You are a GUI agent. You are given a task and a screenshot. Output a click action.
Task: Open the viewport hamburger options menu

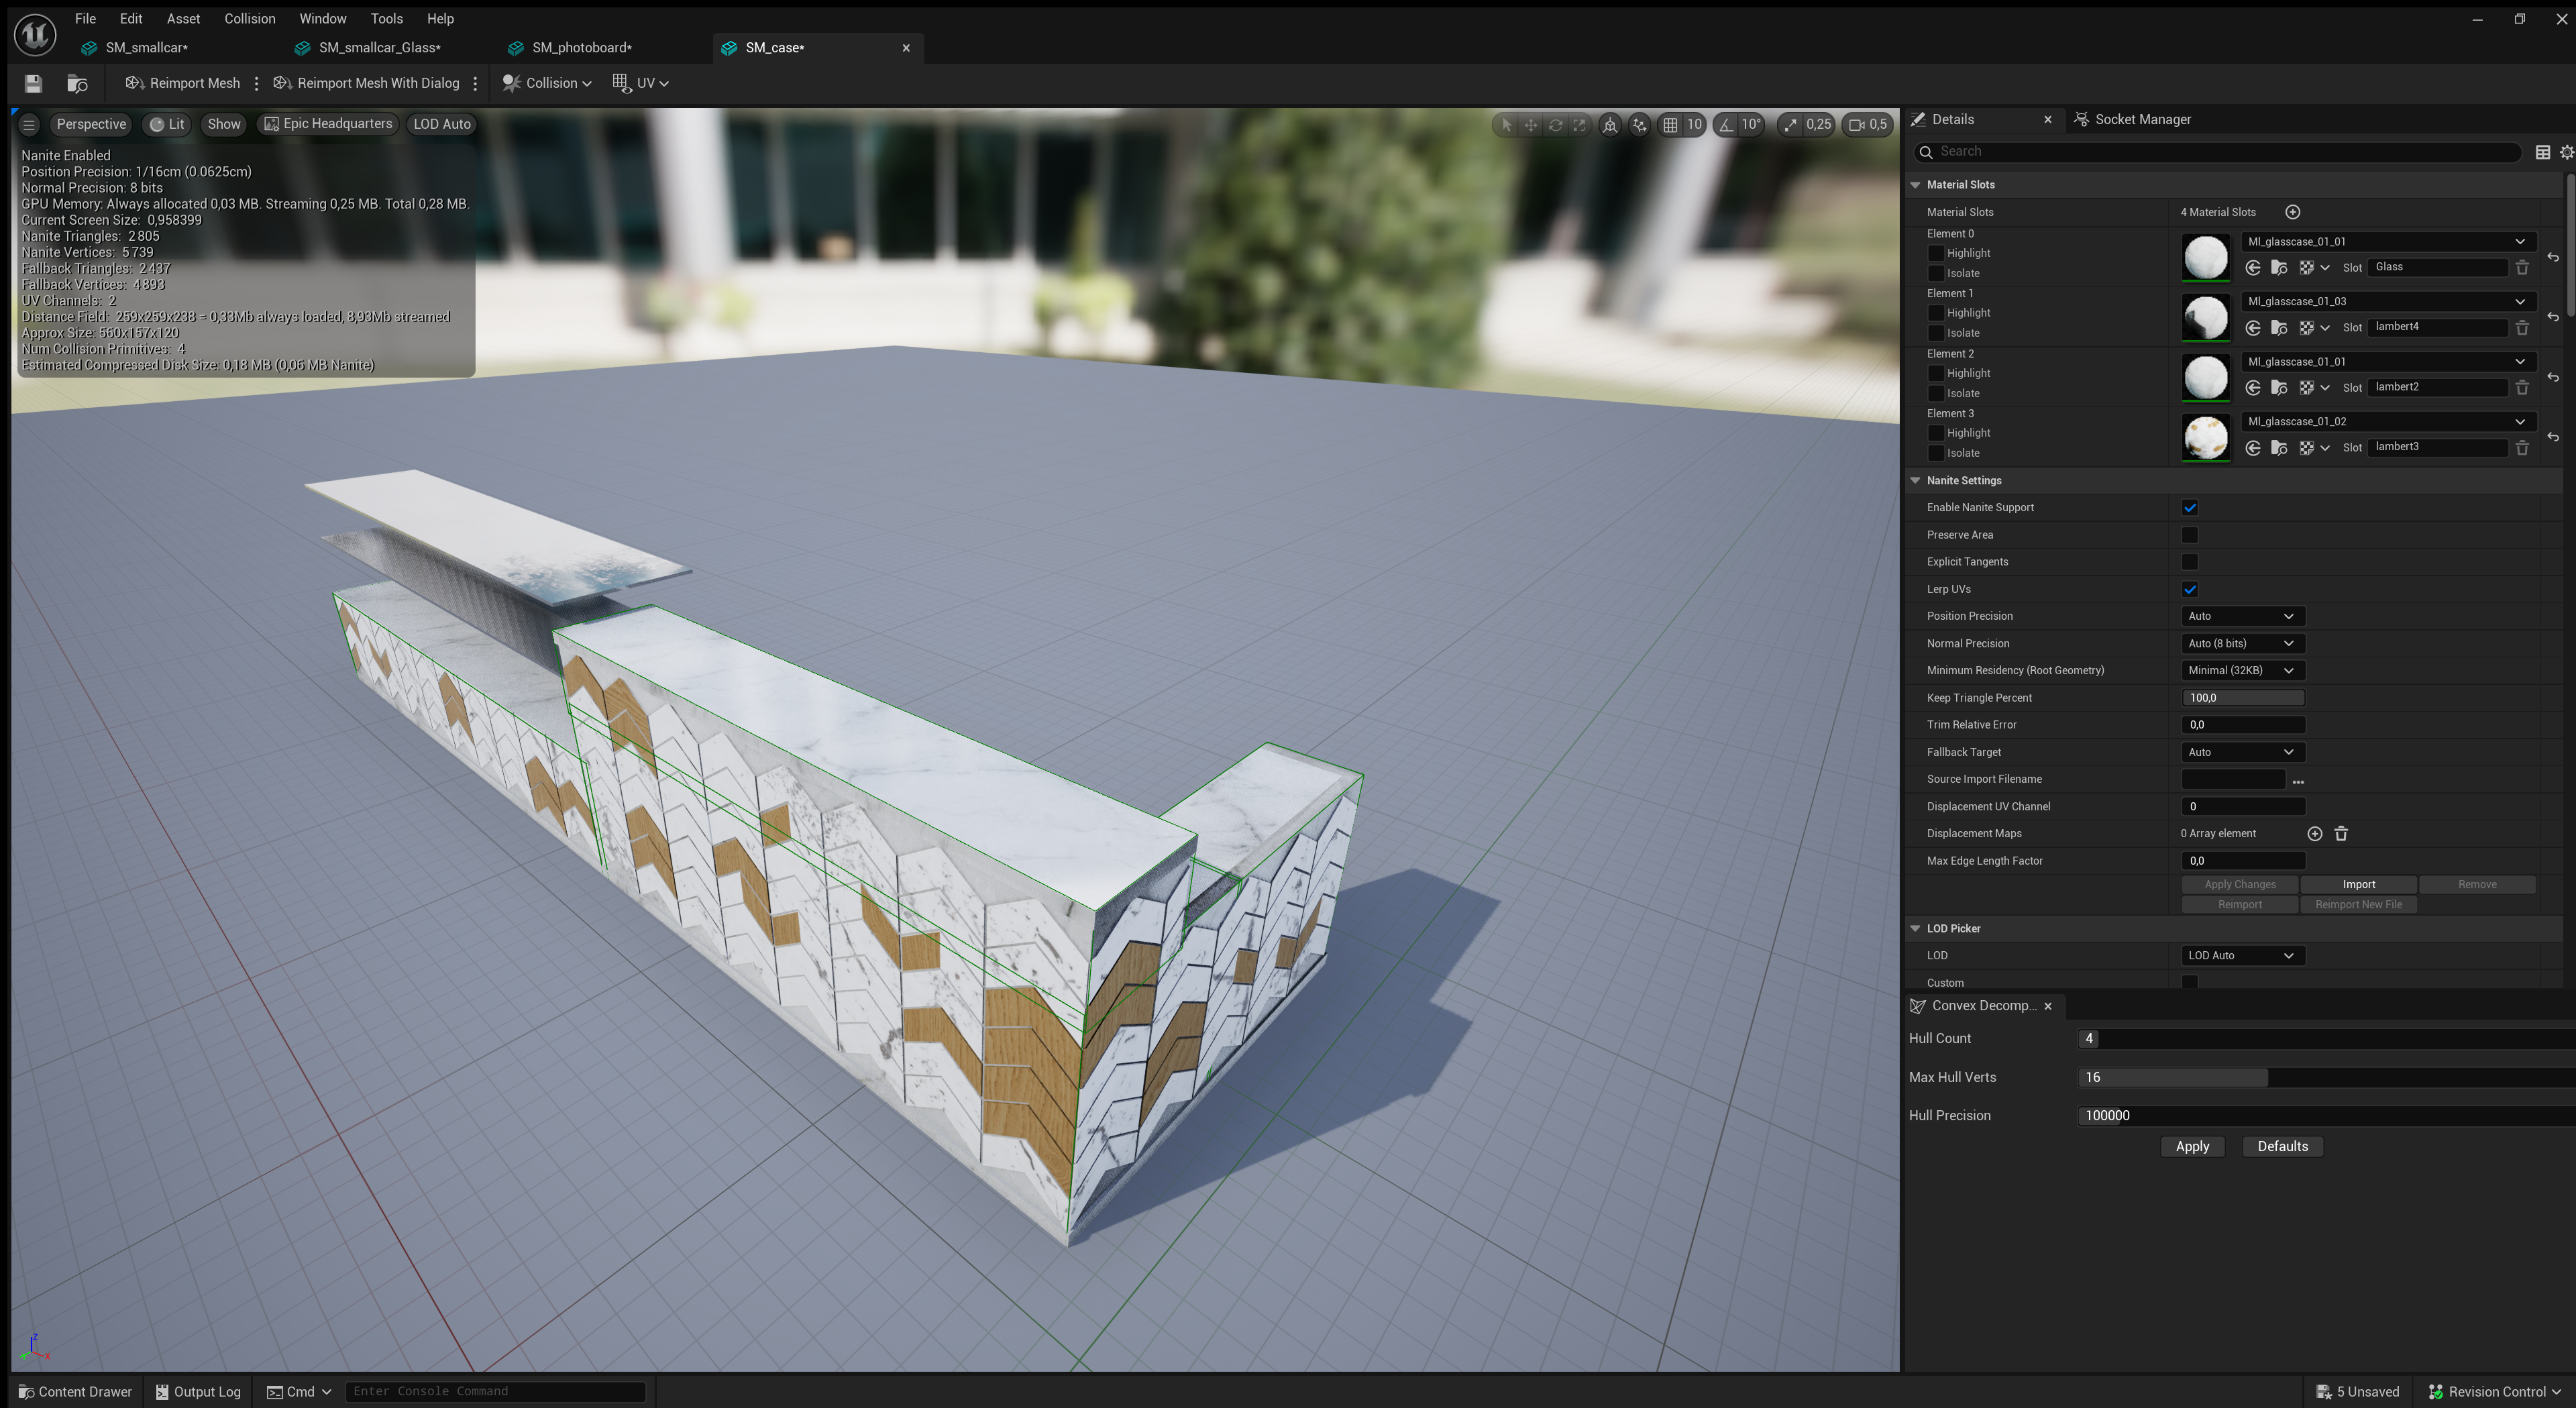tap(29, 124)
